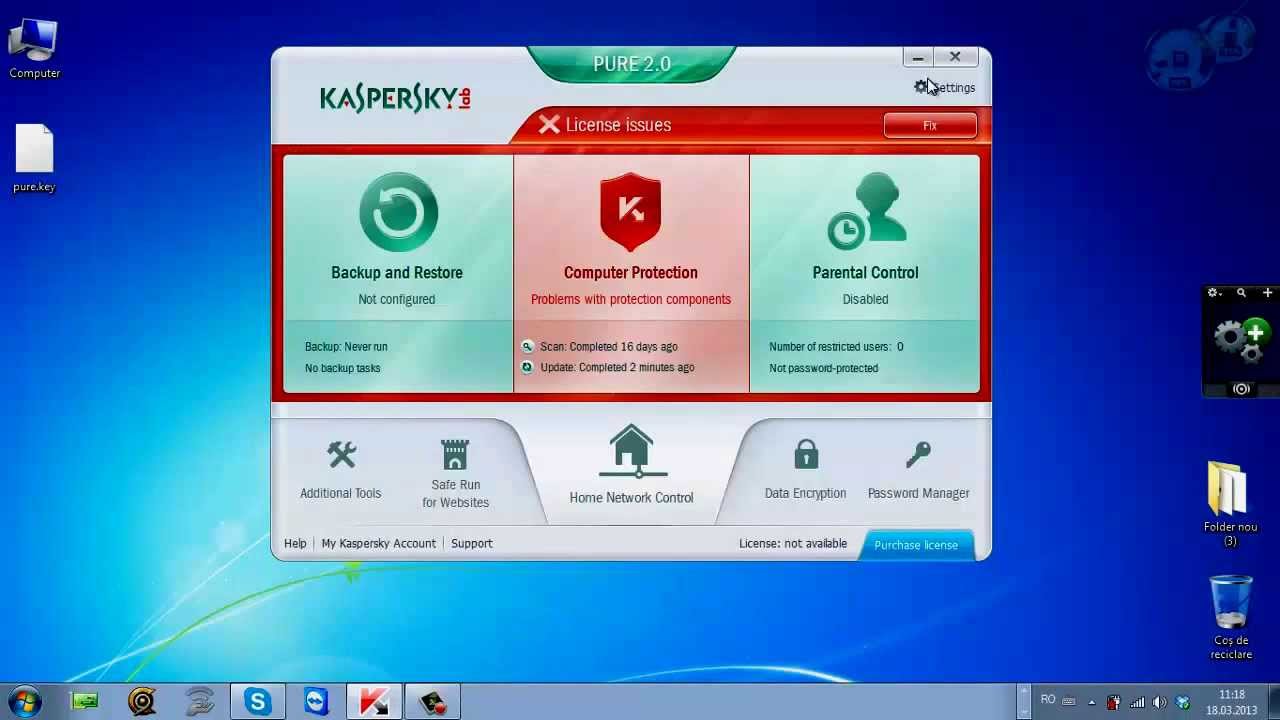Screen dimensions: 1280x720
Task: Open Password Manager key icon
Action: pos(918,455)
